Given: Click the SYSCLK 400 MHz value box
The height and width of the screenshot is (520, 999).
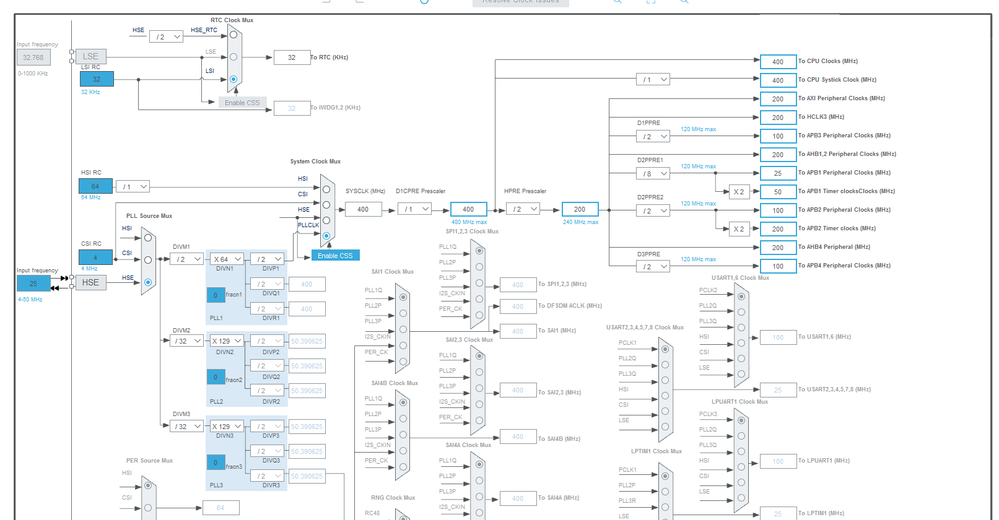Looking at the screenshot, I should pos(363,209).
